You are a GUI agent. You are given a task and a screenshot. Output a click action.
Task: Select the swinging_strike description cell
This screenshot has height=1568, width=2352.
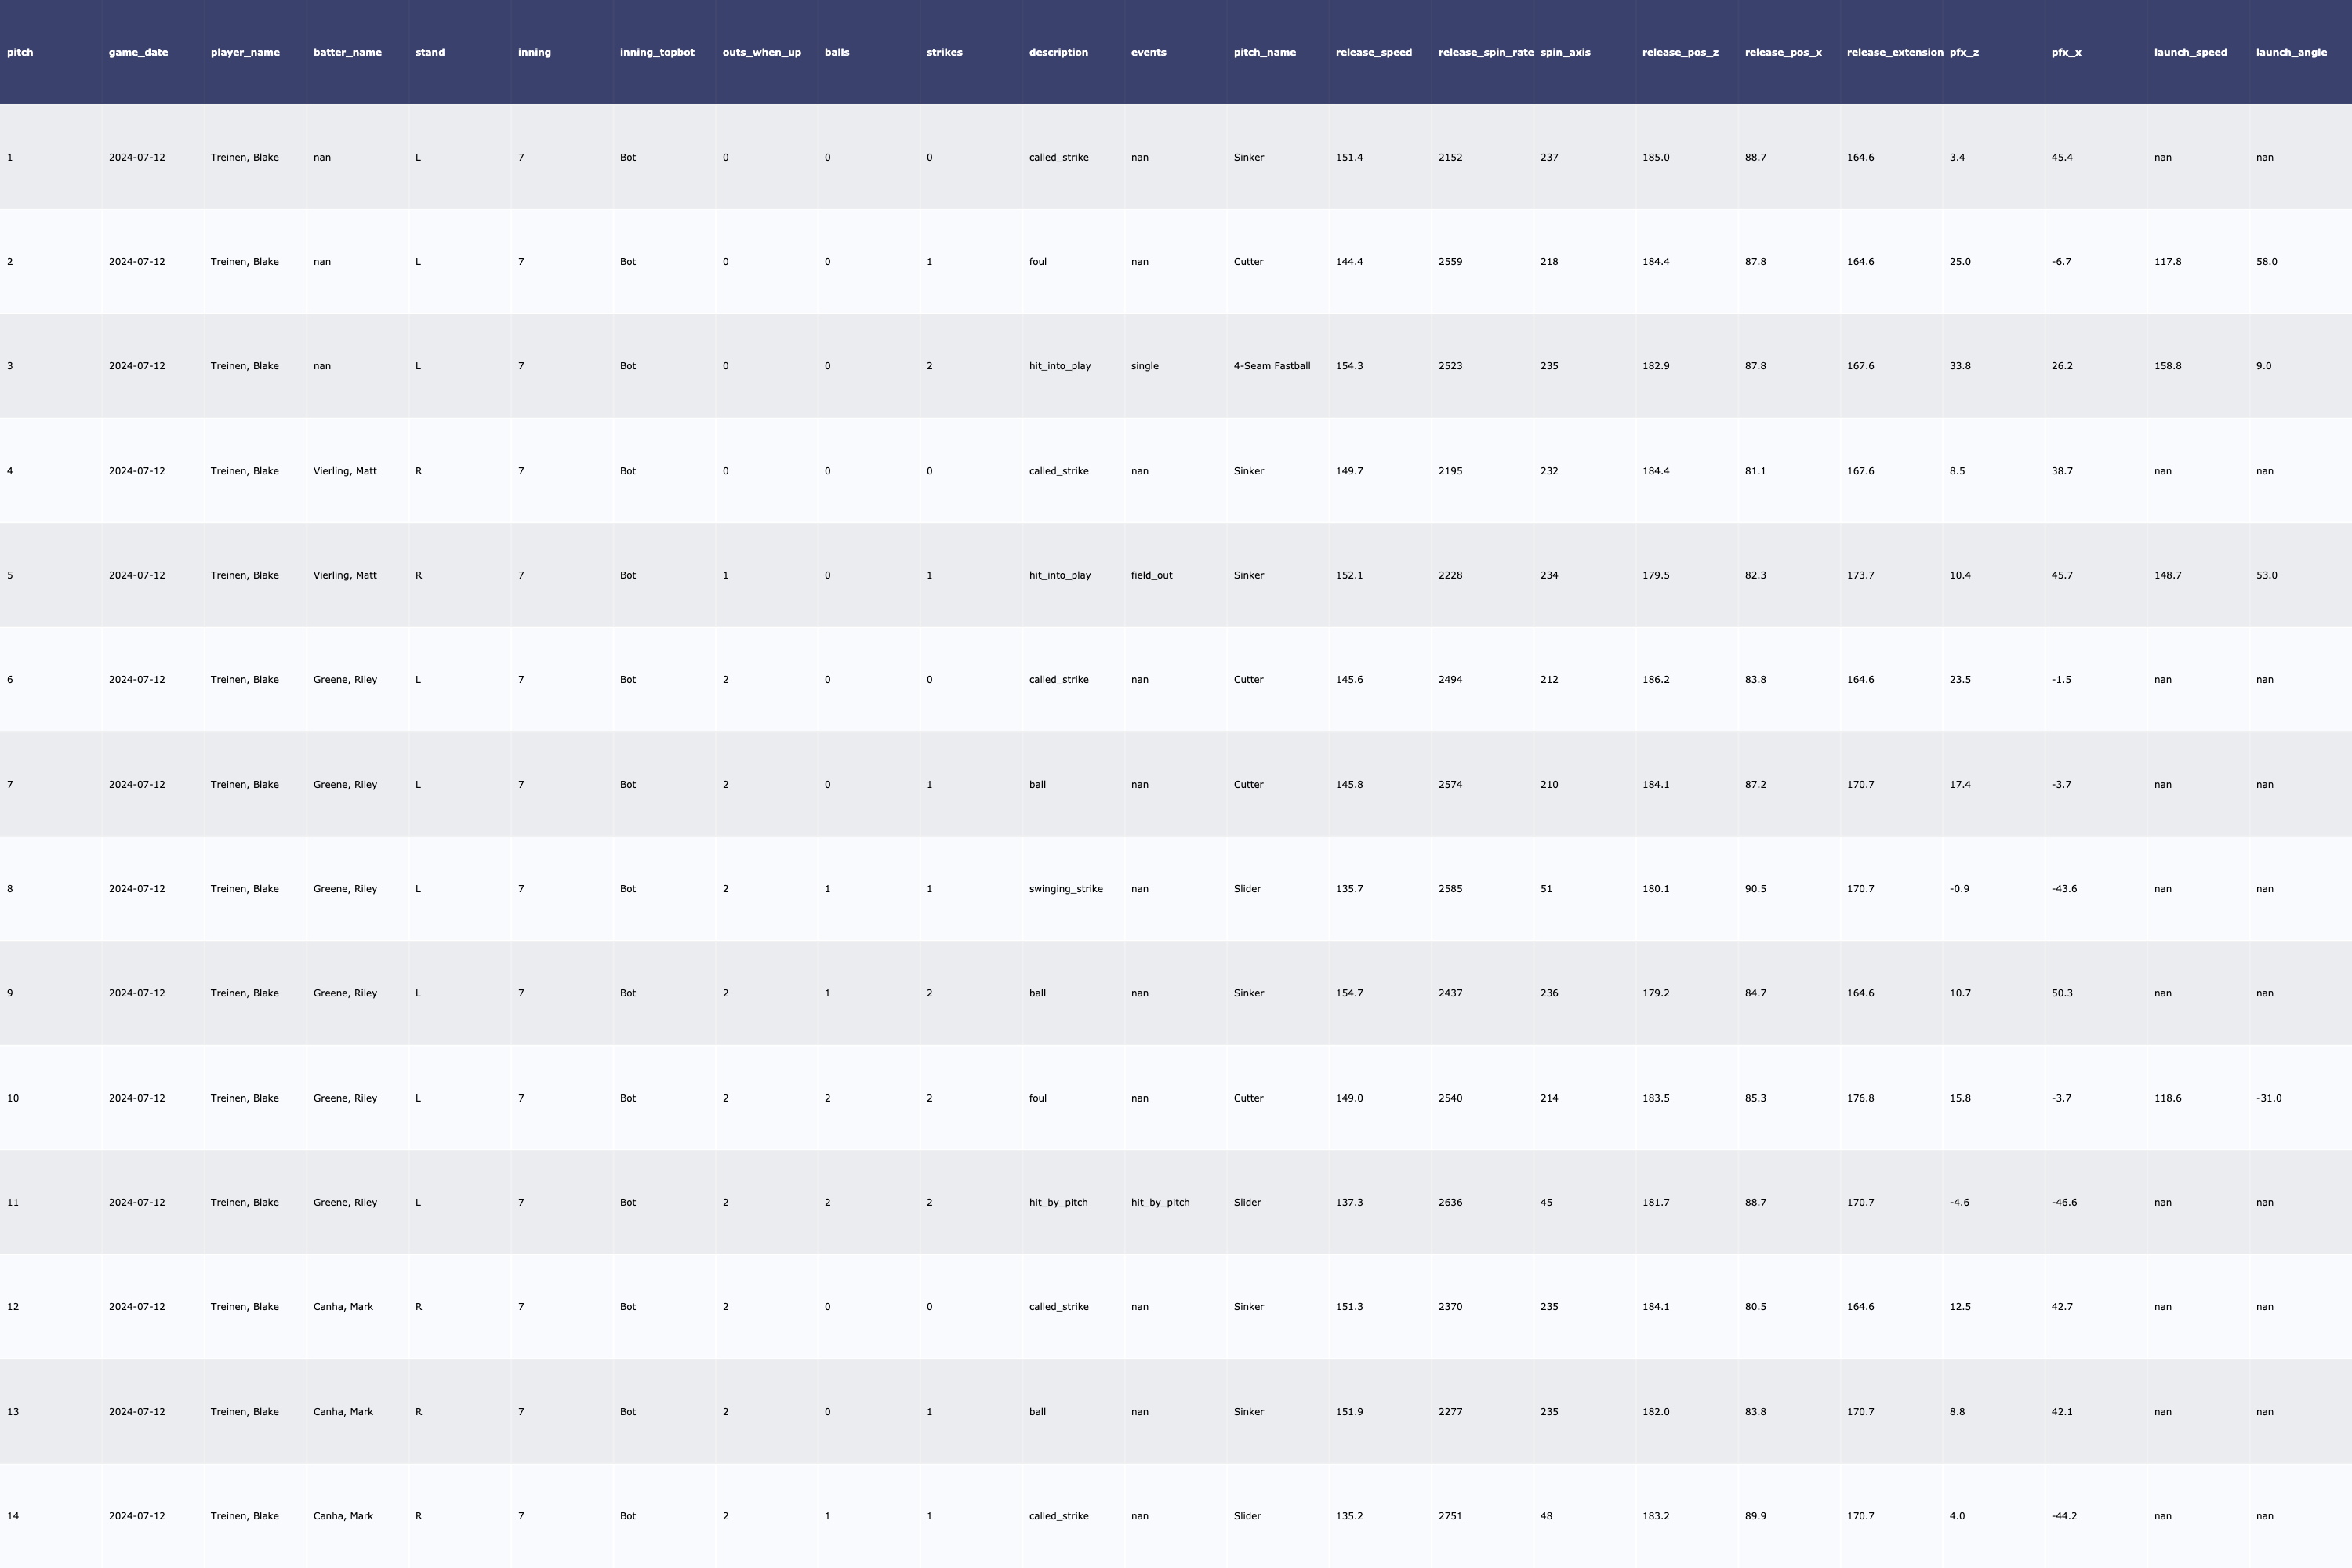click(1065, 889)
